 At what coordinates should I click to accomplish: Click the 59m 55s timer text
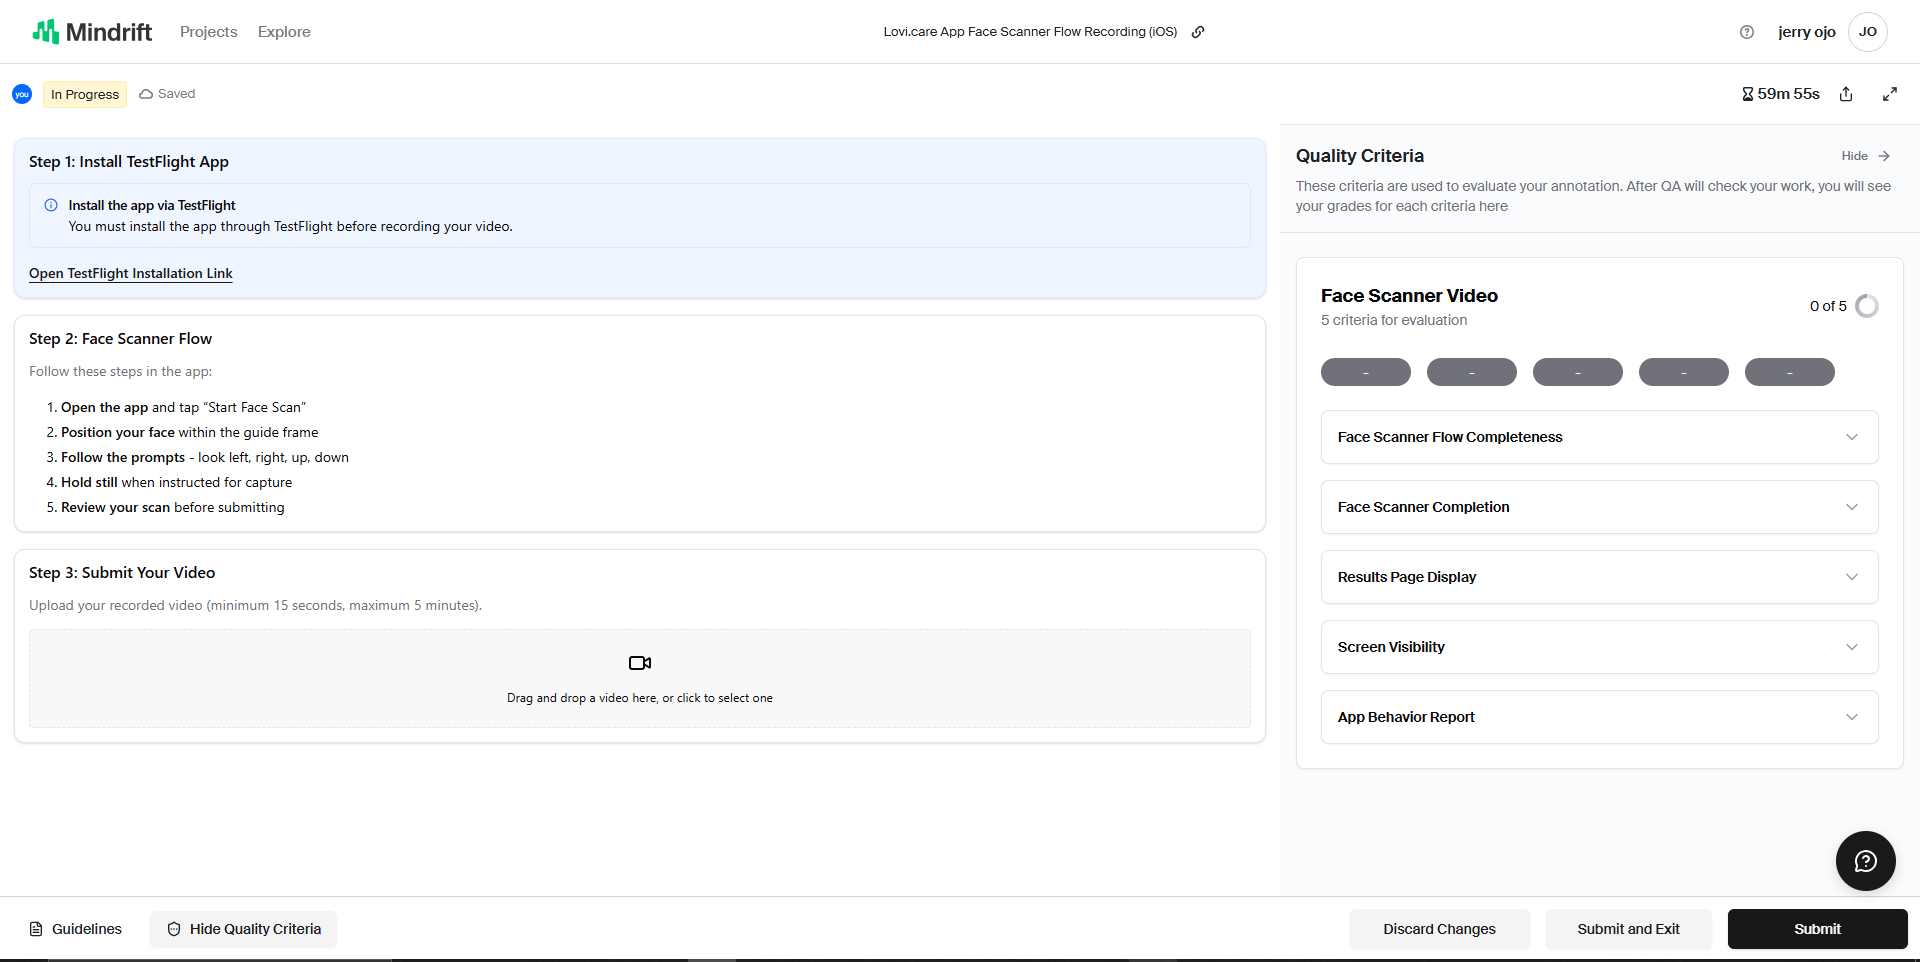pos(1789,94)
